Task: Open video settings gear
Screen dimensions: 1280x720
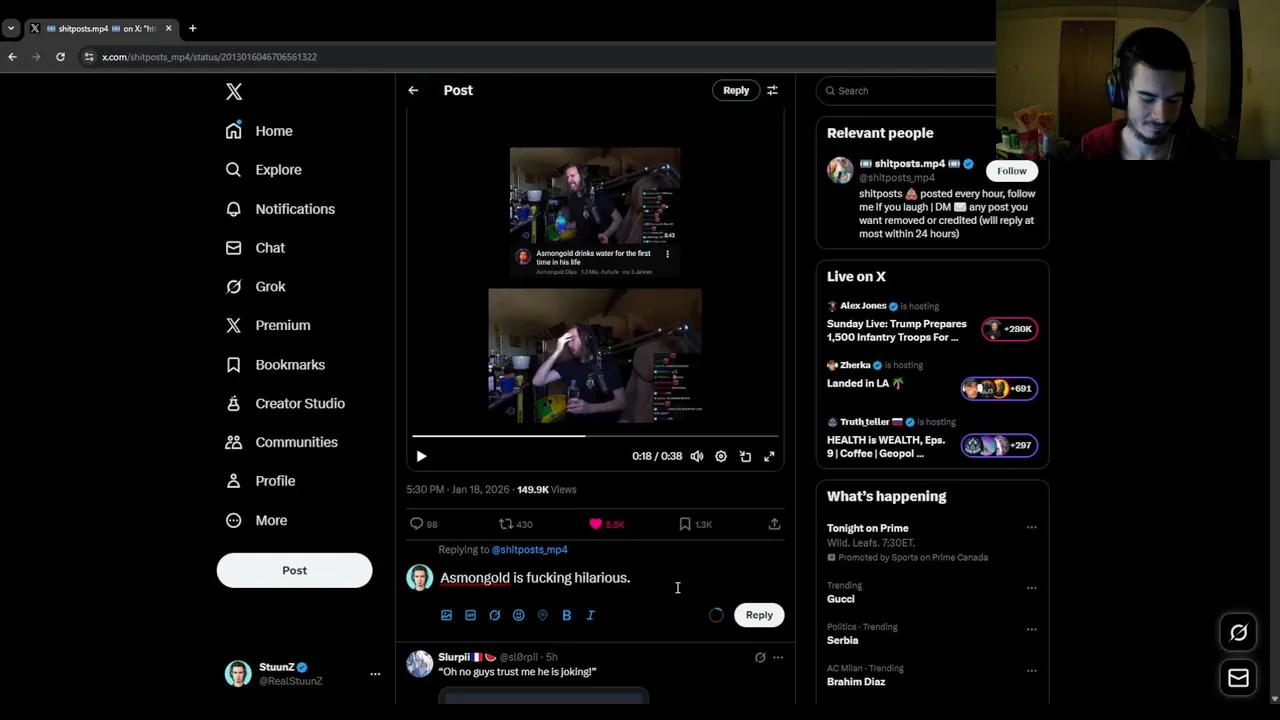Action: (x=721, y=456)
